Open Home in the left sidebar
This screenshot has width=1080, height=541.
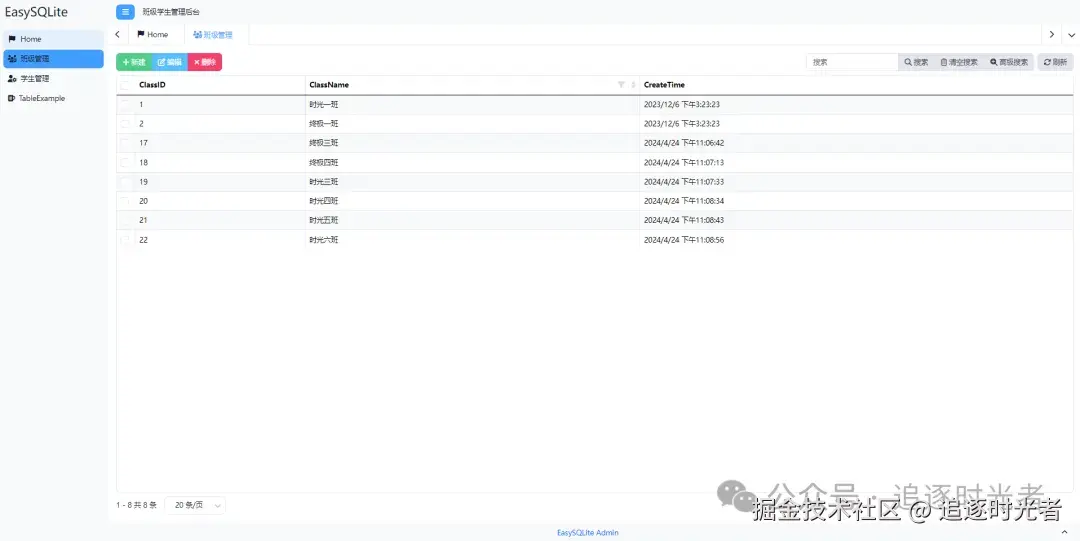pyautogui.click(x=53, y=39)
